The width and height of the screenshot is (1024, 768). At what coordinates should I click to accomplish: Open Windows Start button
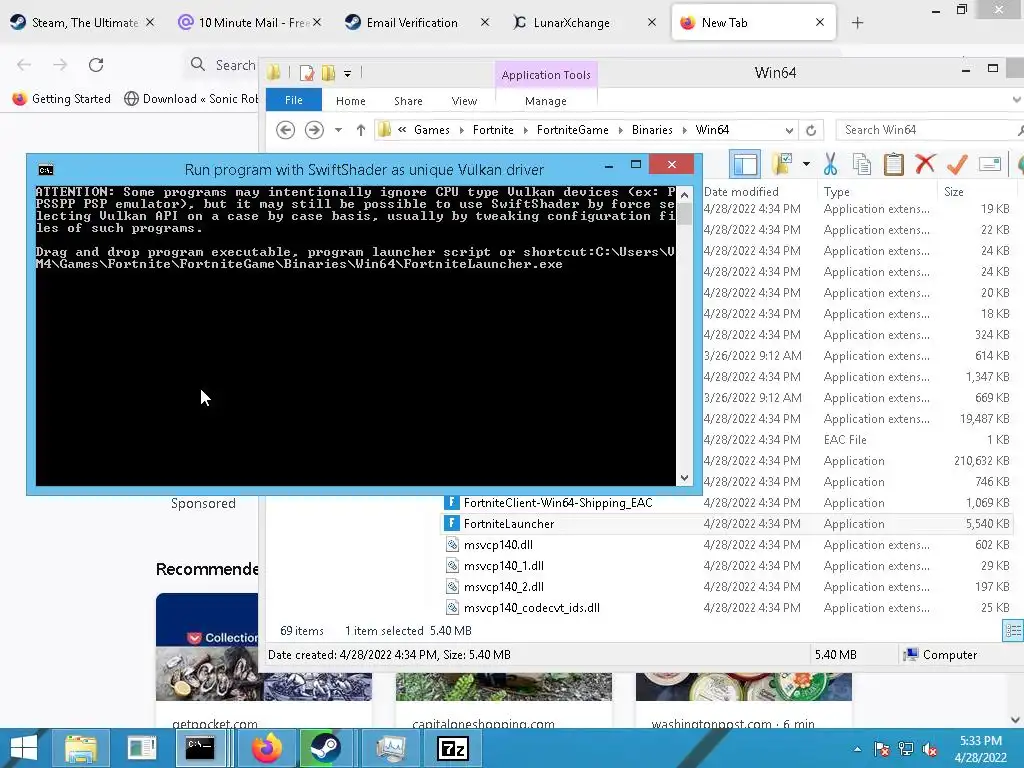pyautogui.click(x=24, y=748)
